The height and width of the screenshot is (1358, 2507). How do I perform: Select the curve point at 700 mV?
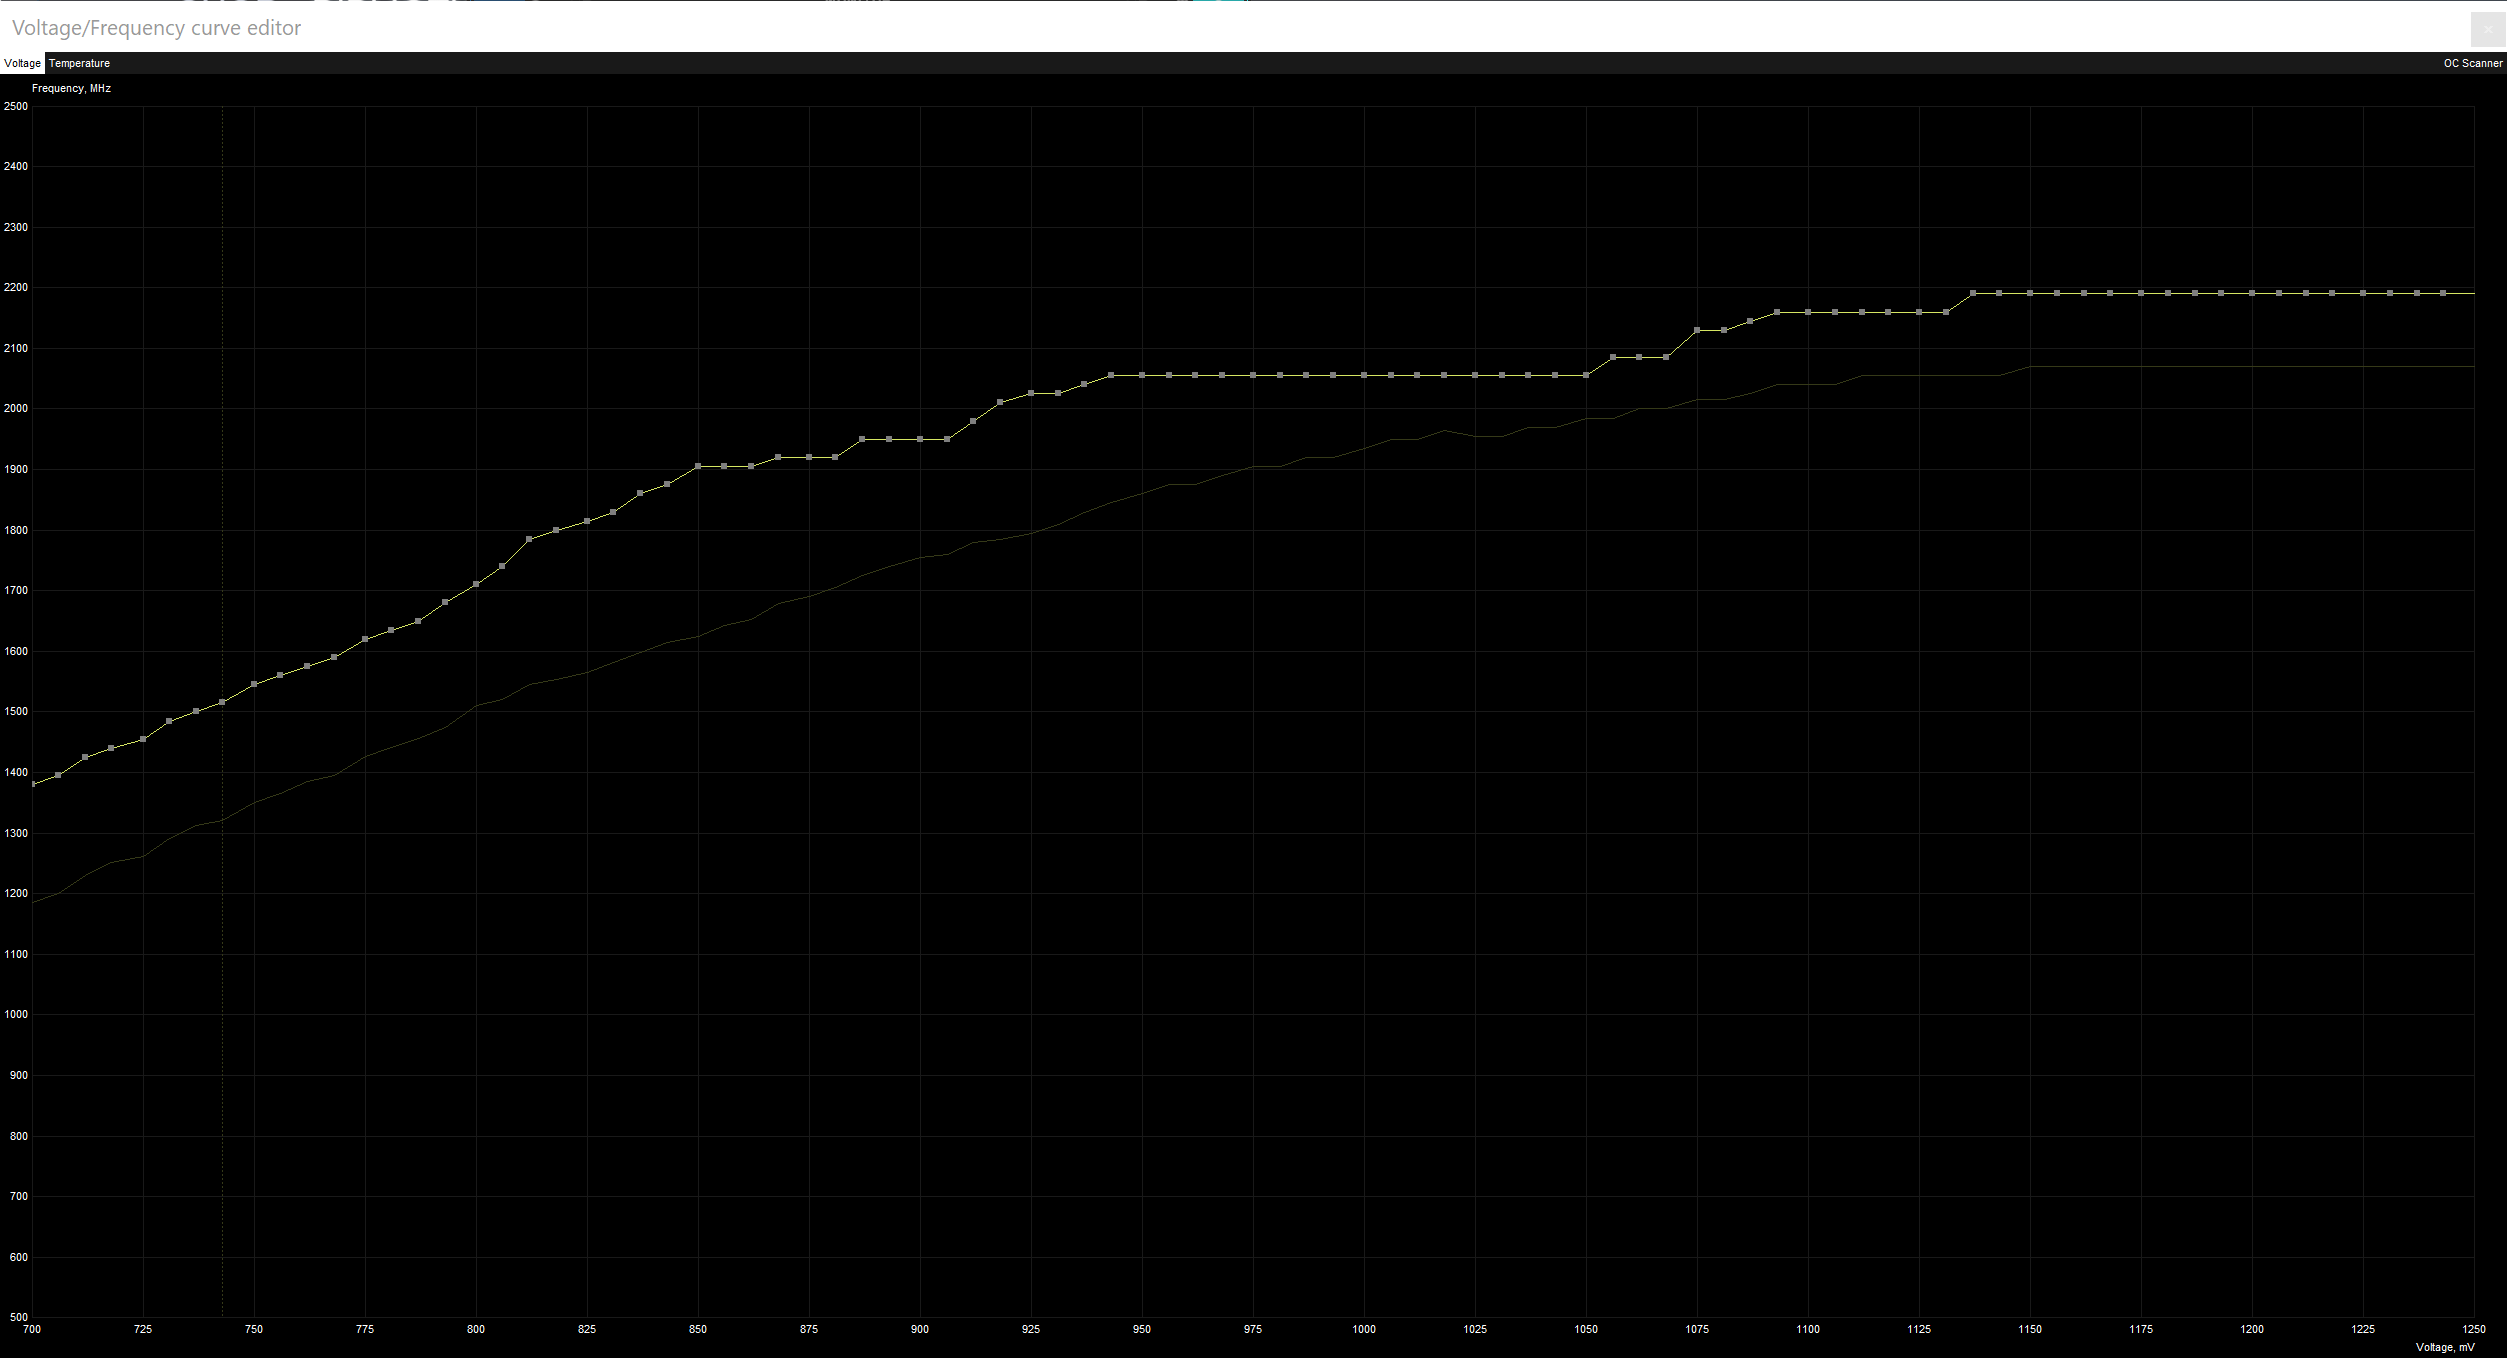[34, 784]
